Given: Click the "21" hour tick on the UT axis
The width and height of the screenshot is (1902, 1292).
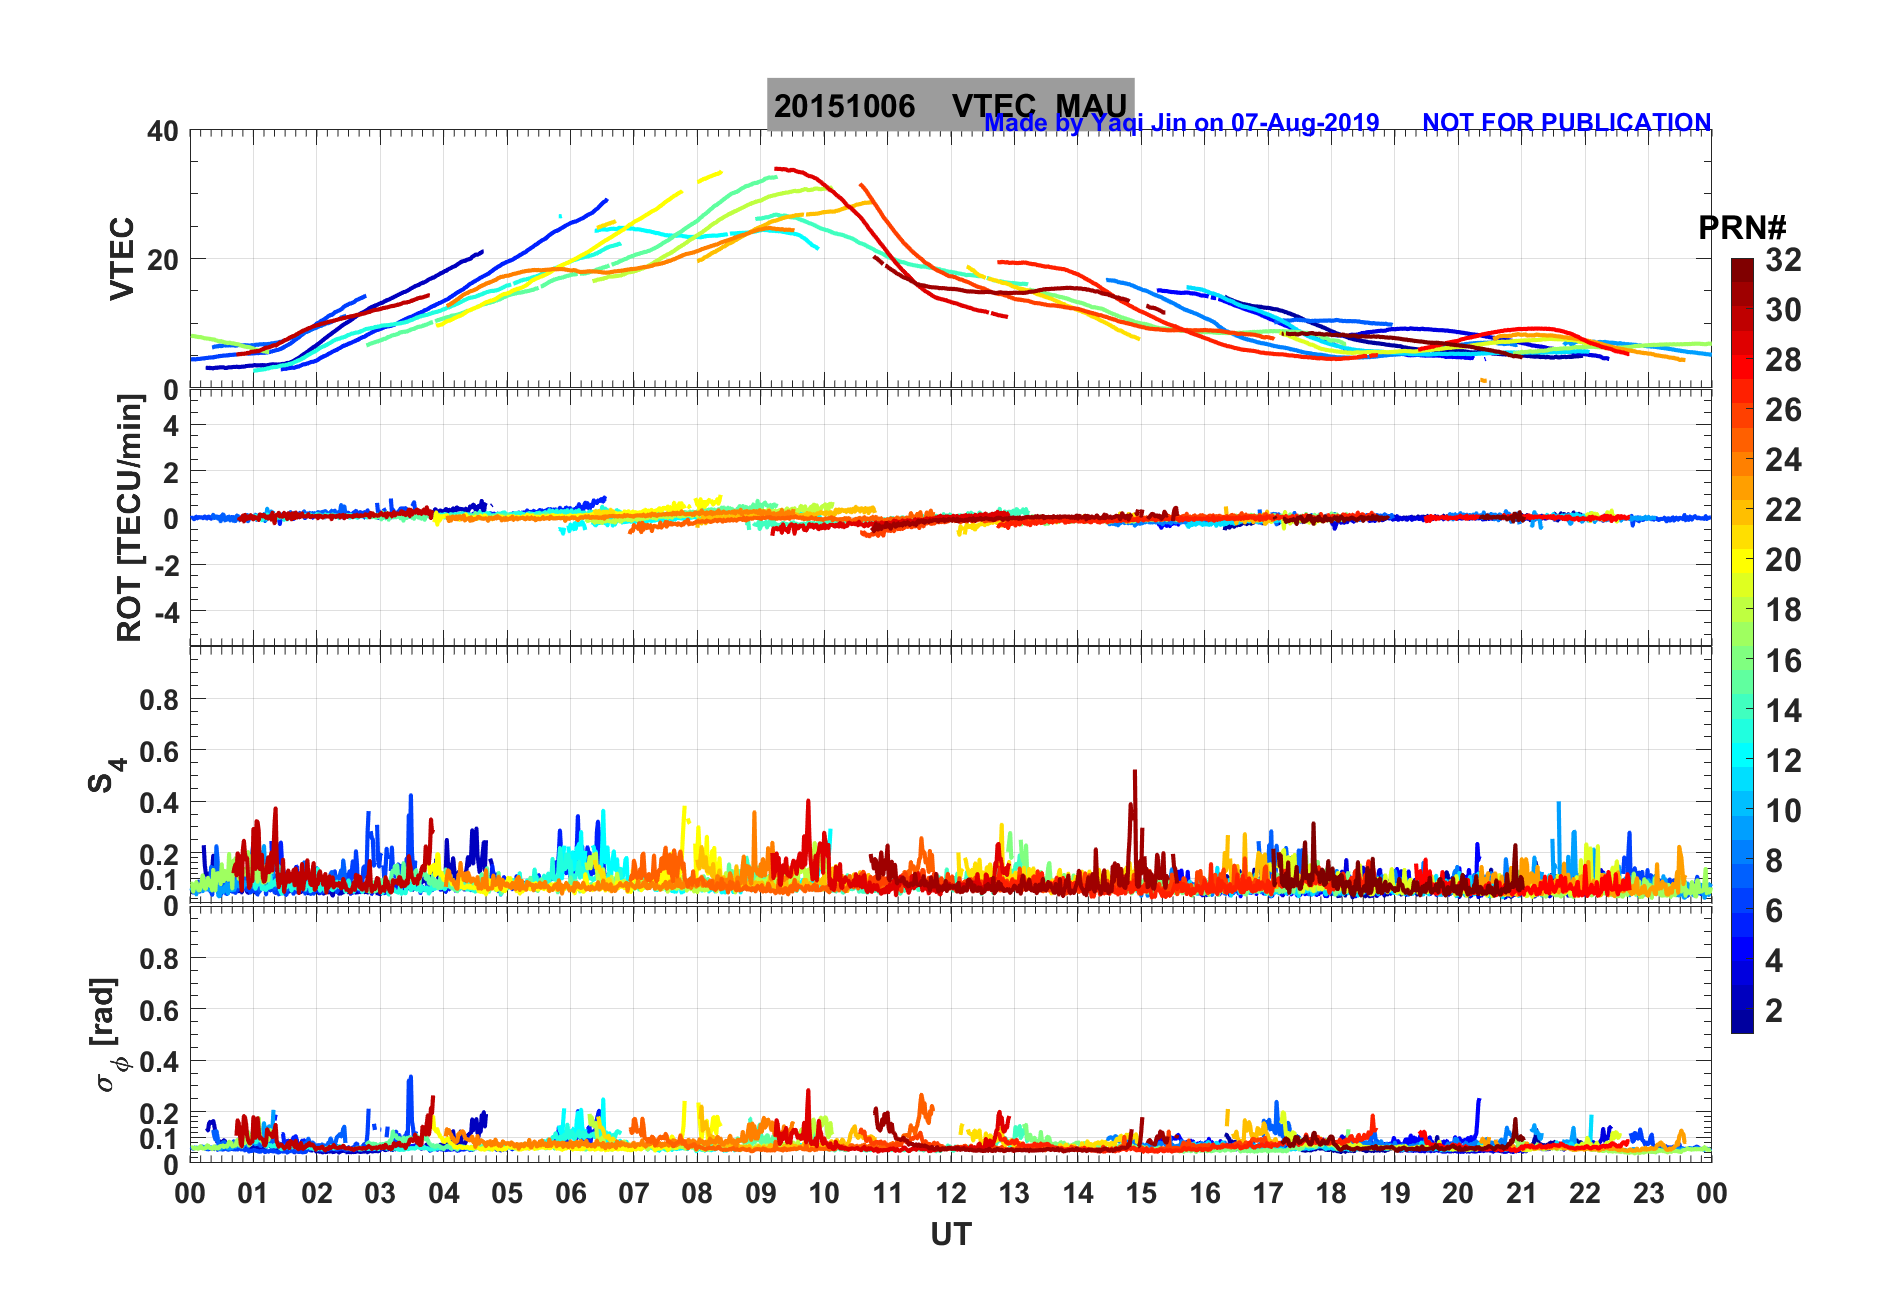Looking at the screenshot, I should point(1522,1193).
